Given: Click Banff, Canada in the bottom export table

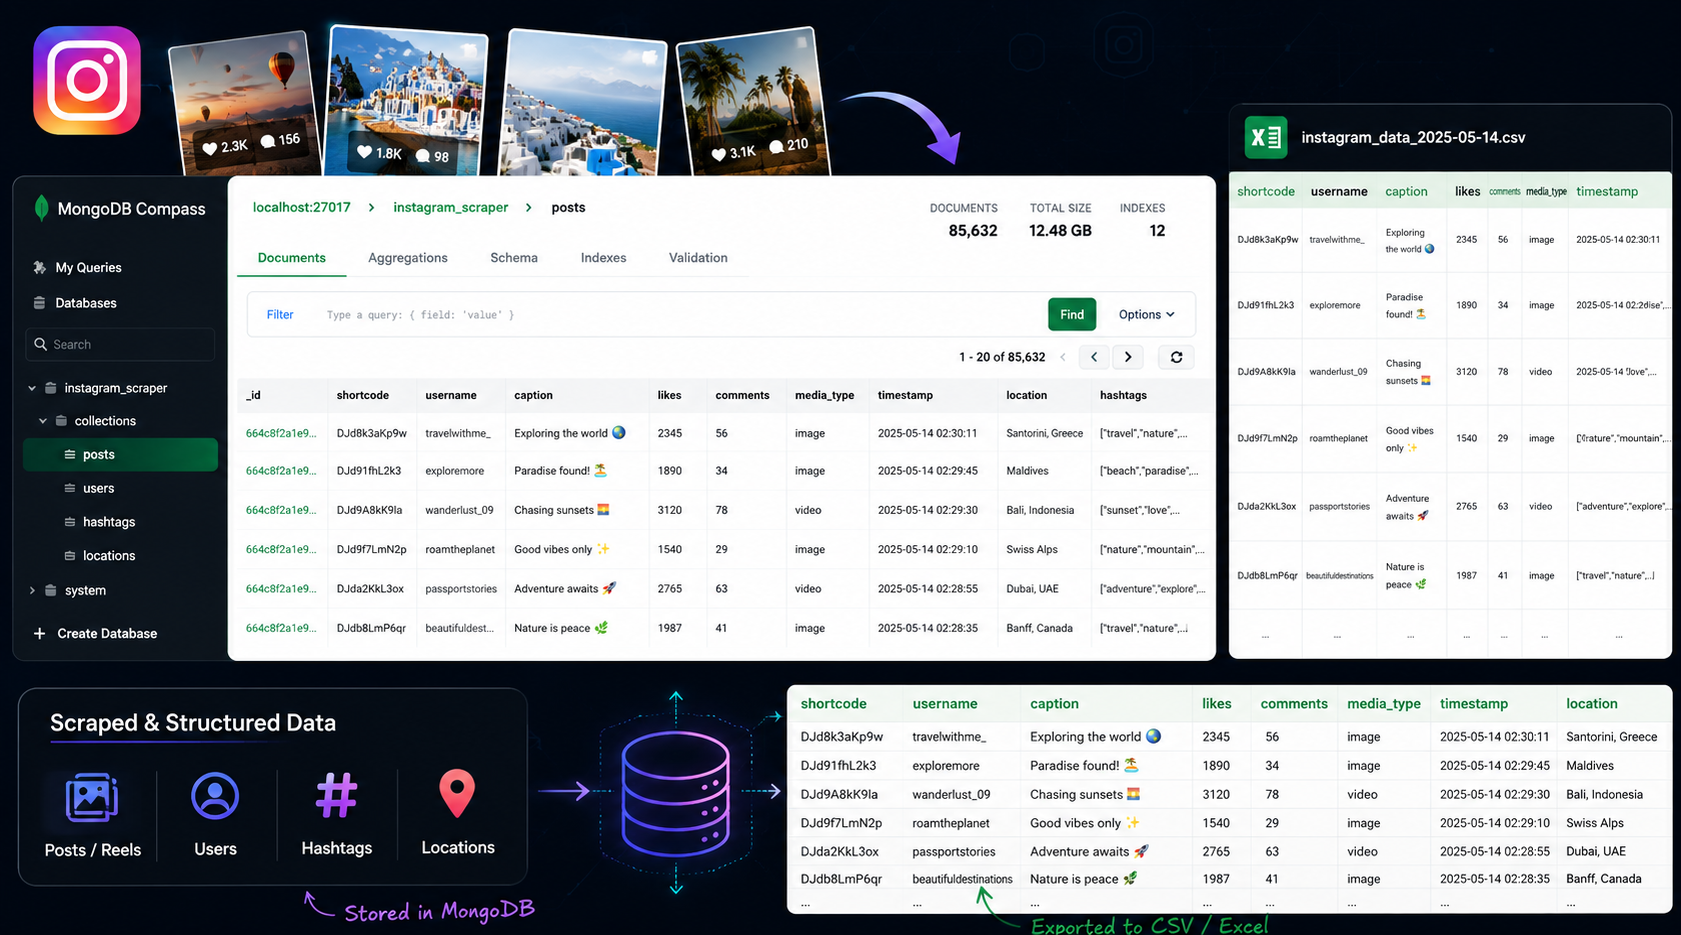Looking at the screenshot, I should pos(1604,879).
